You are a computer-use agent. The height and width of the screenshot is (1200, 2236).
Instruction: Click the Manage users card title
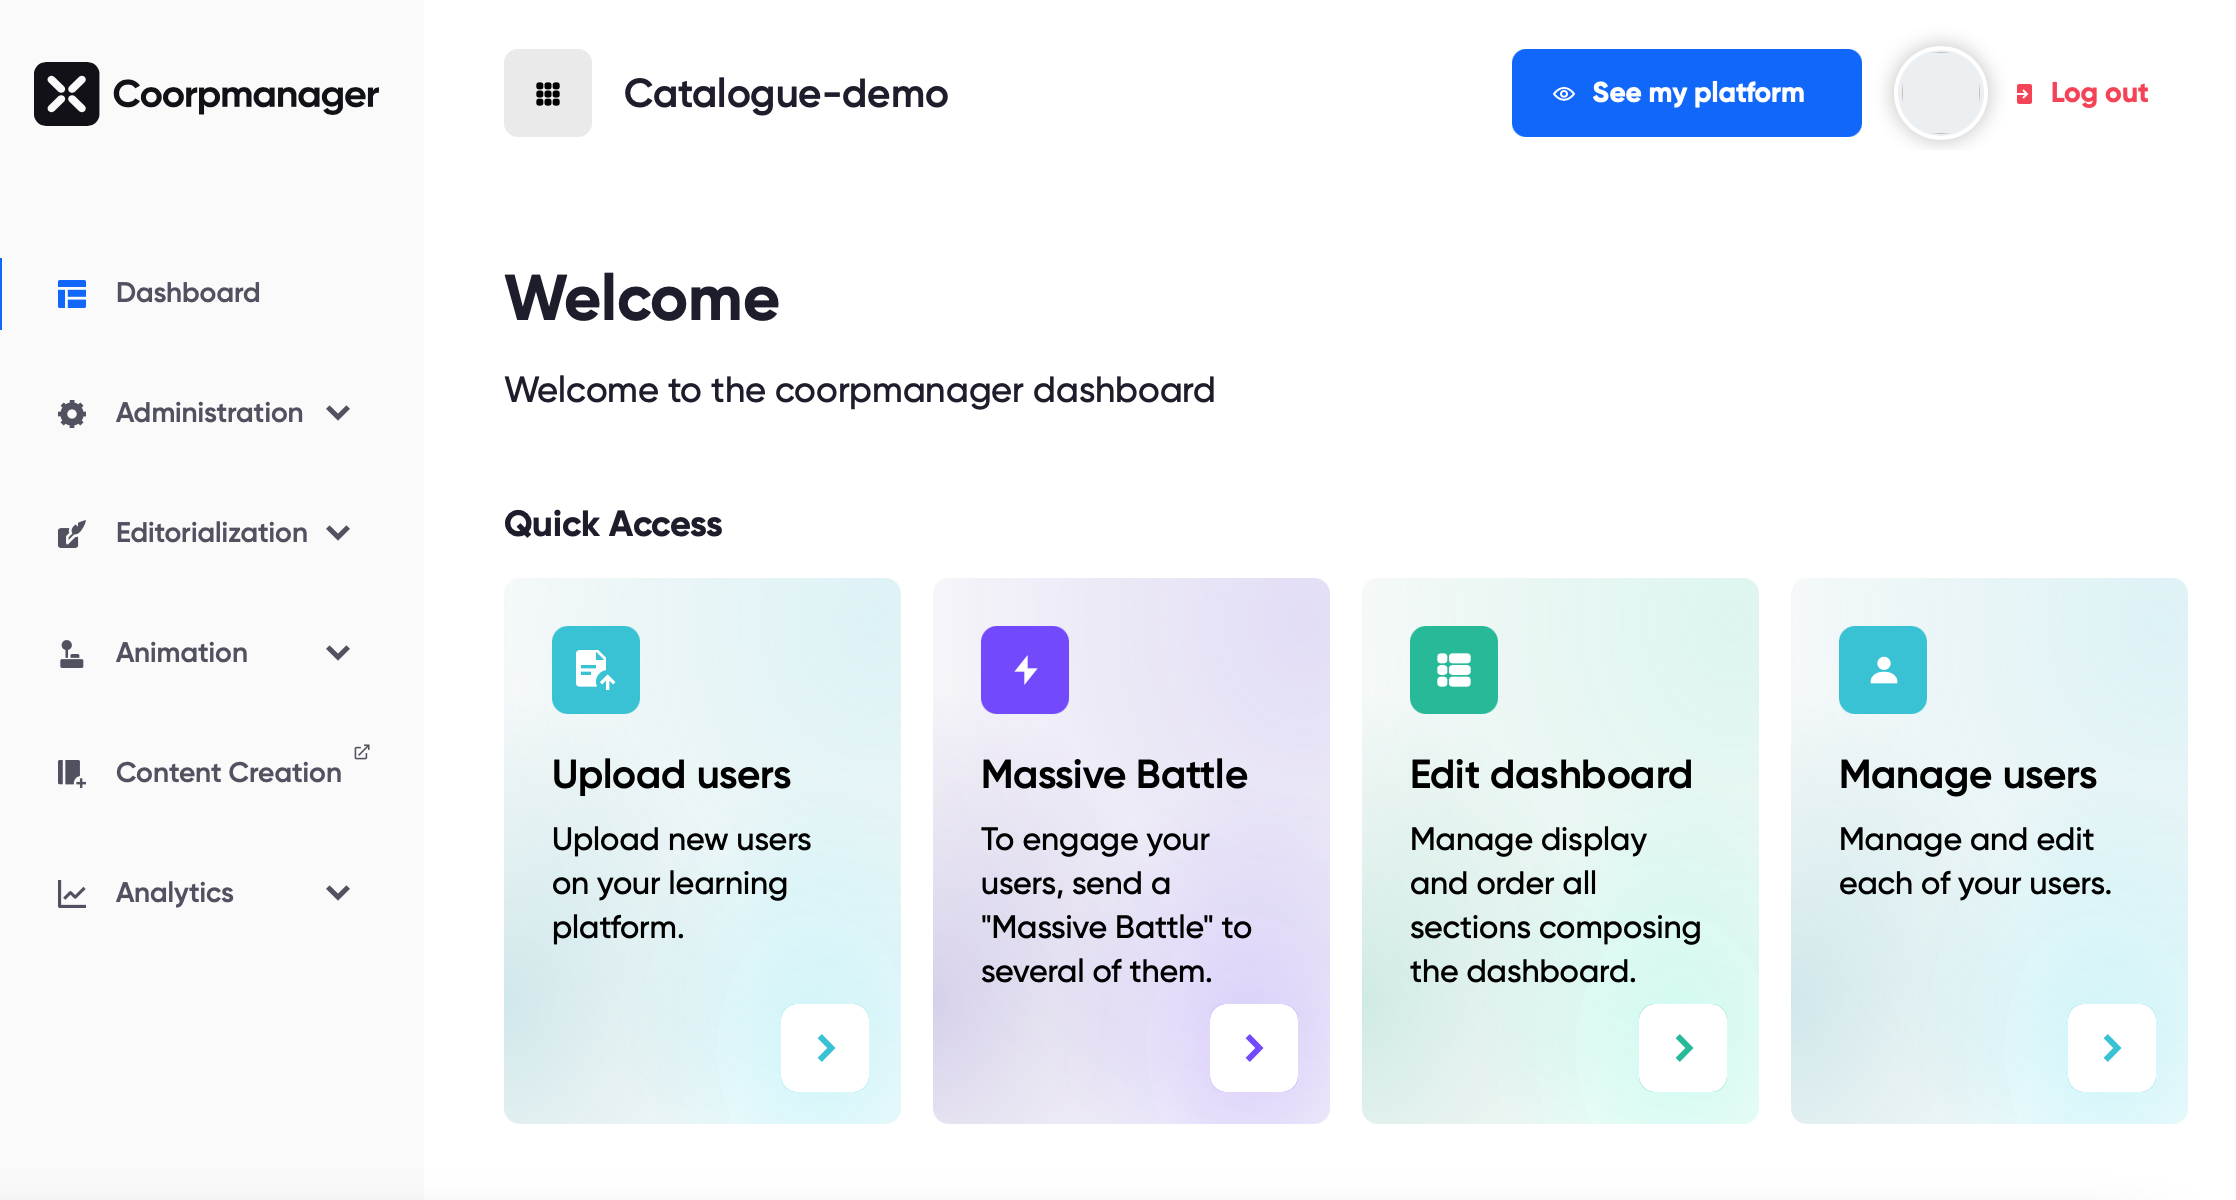tap(1968, 776)
